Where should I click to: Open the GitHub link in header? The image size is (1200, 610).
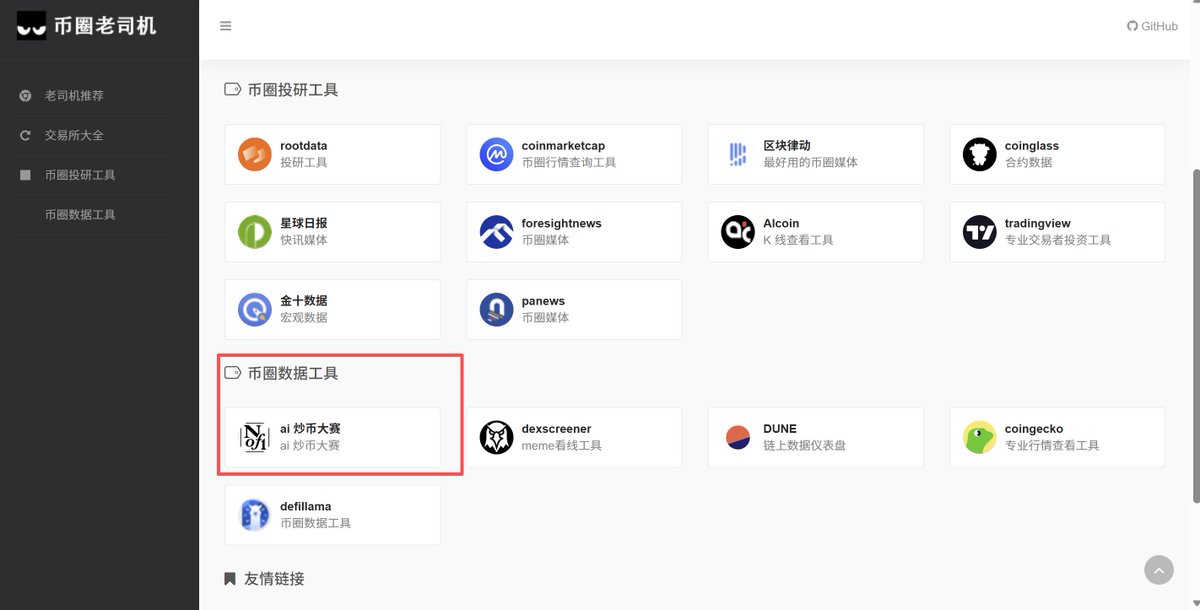(1152, 26)
